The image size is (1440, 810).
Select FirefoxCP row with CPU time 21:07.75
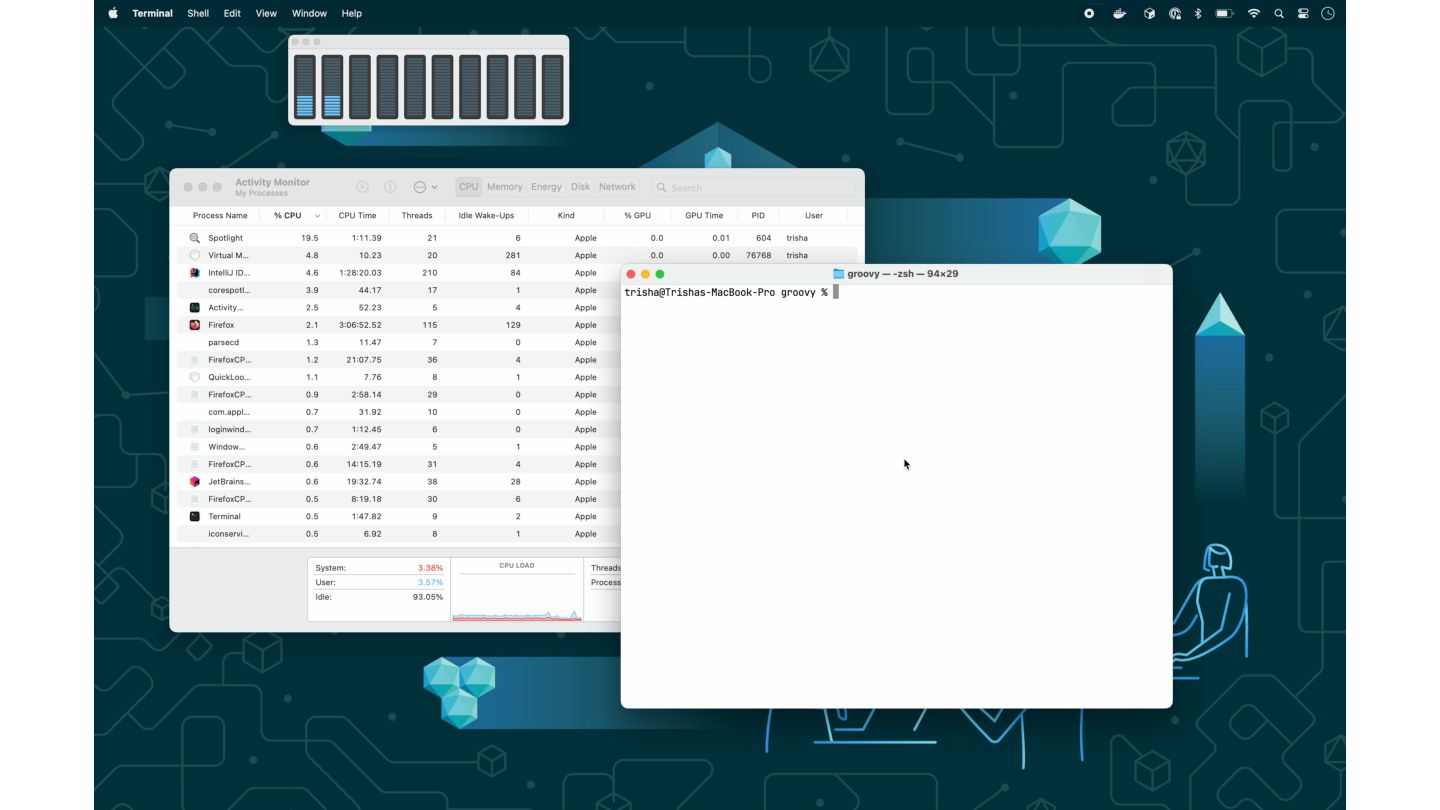[x=399, y=360]
